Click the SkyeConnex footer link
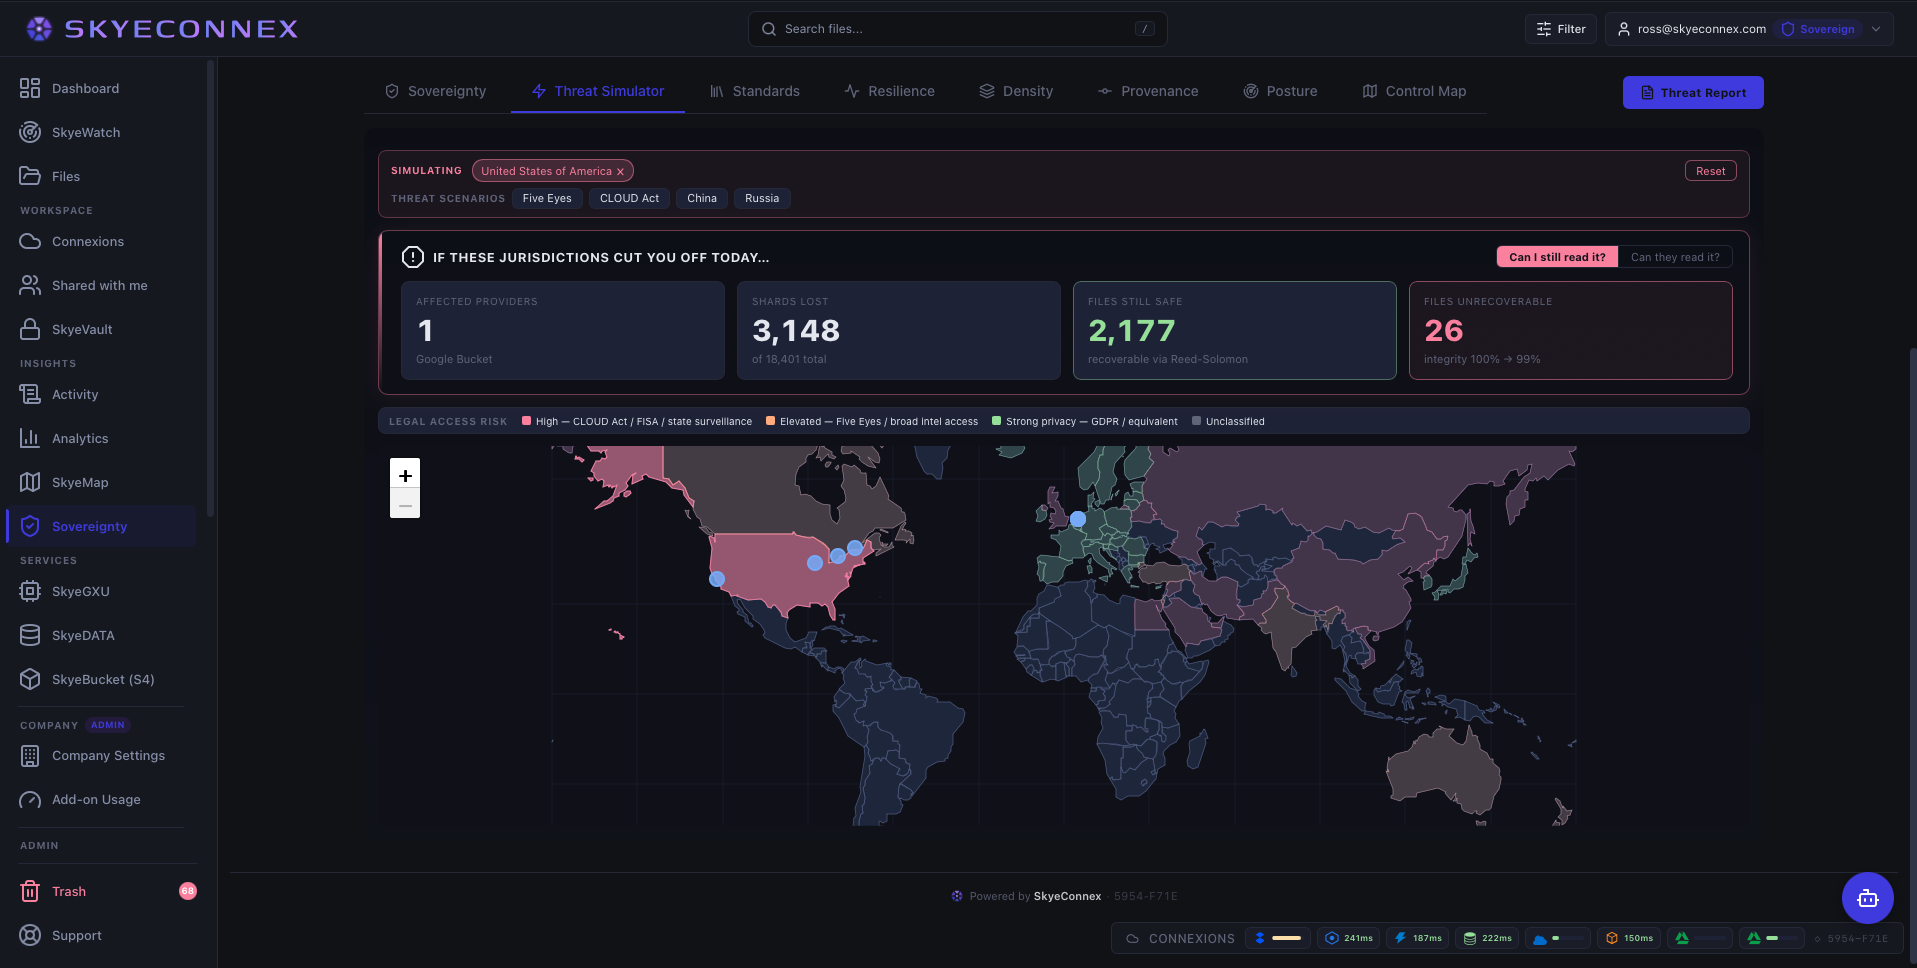 click(1067, 896)
